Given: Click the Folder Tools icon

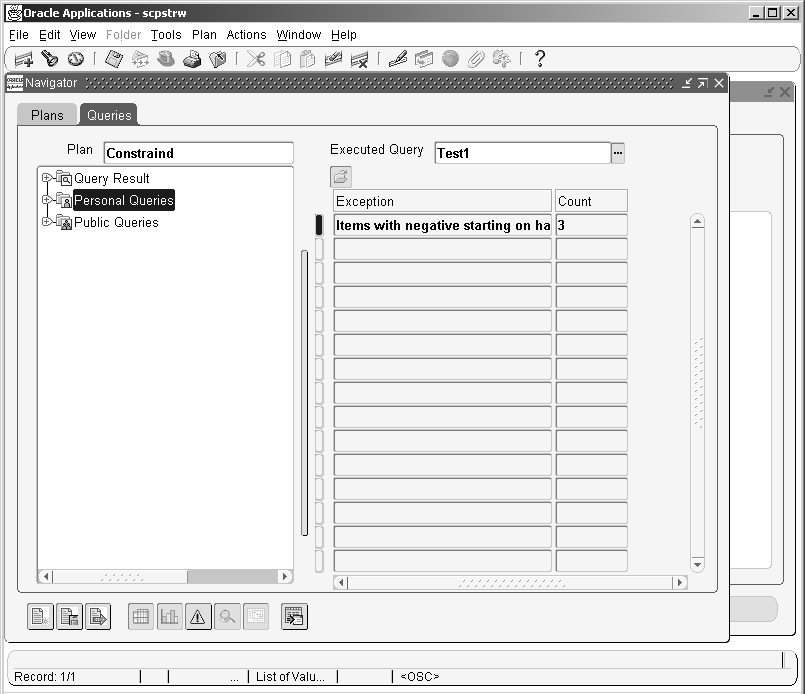Looking at the screenshot, I should tap(502, 59).
